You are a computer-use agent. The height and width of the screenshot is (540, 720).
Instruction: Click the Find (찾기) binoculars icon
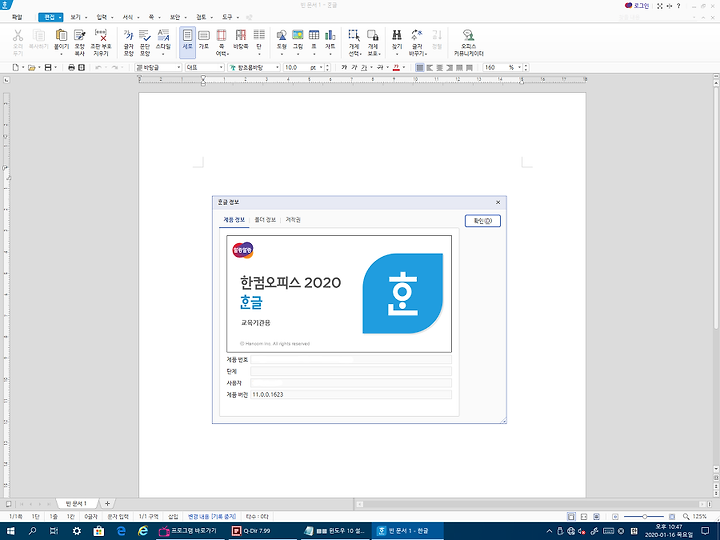(x=397, y=36)
